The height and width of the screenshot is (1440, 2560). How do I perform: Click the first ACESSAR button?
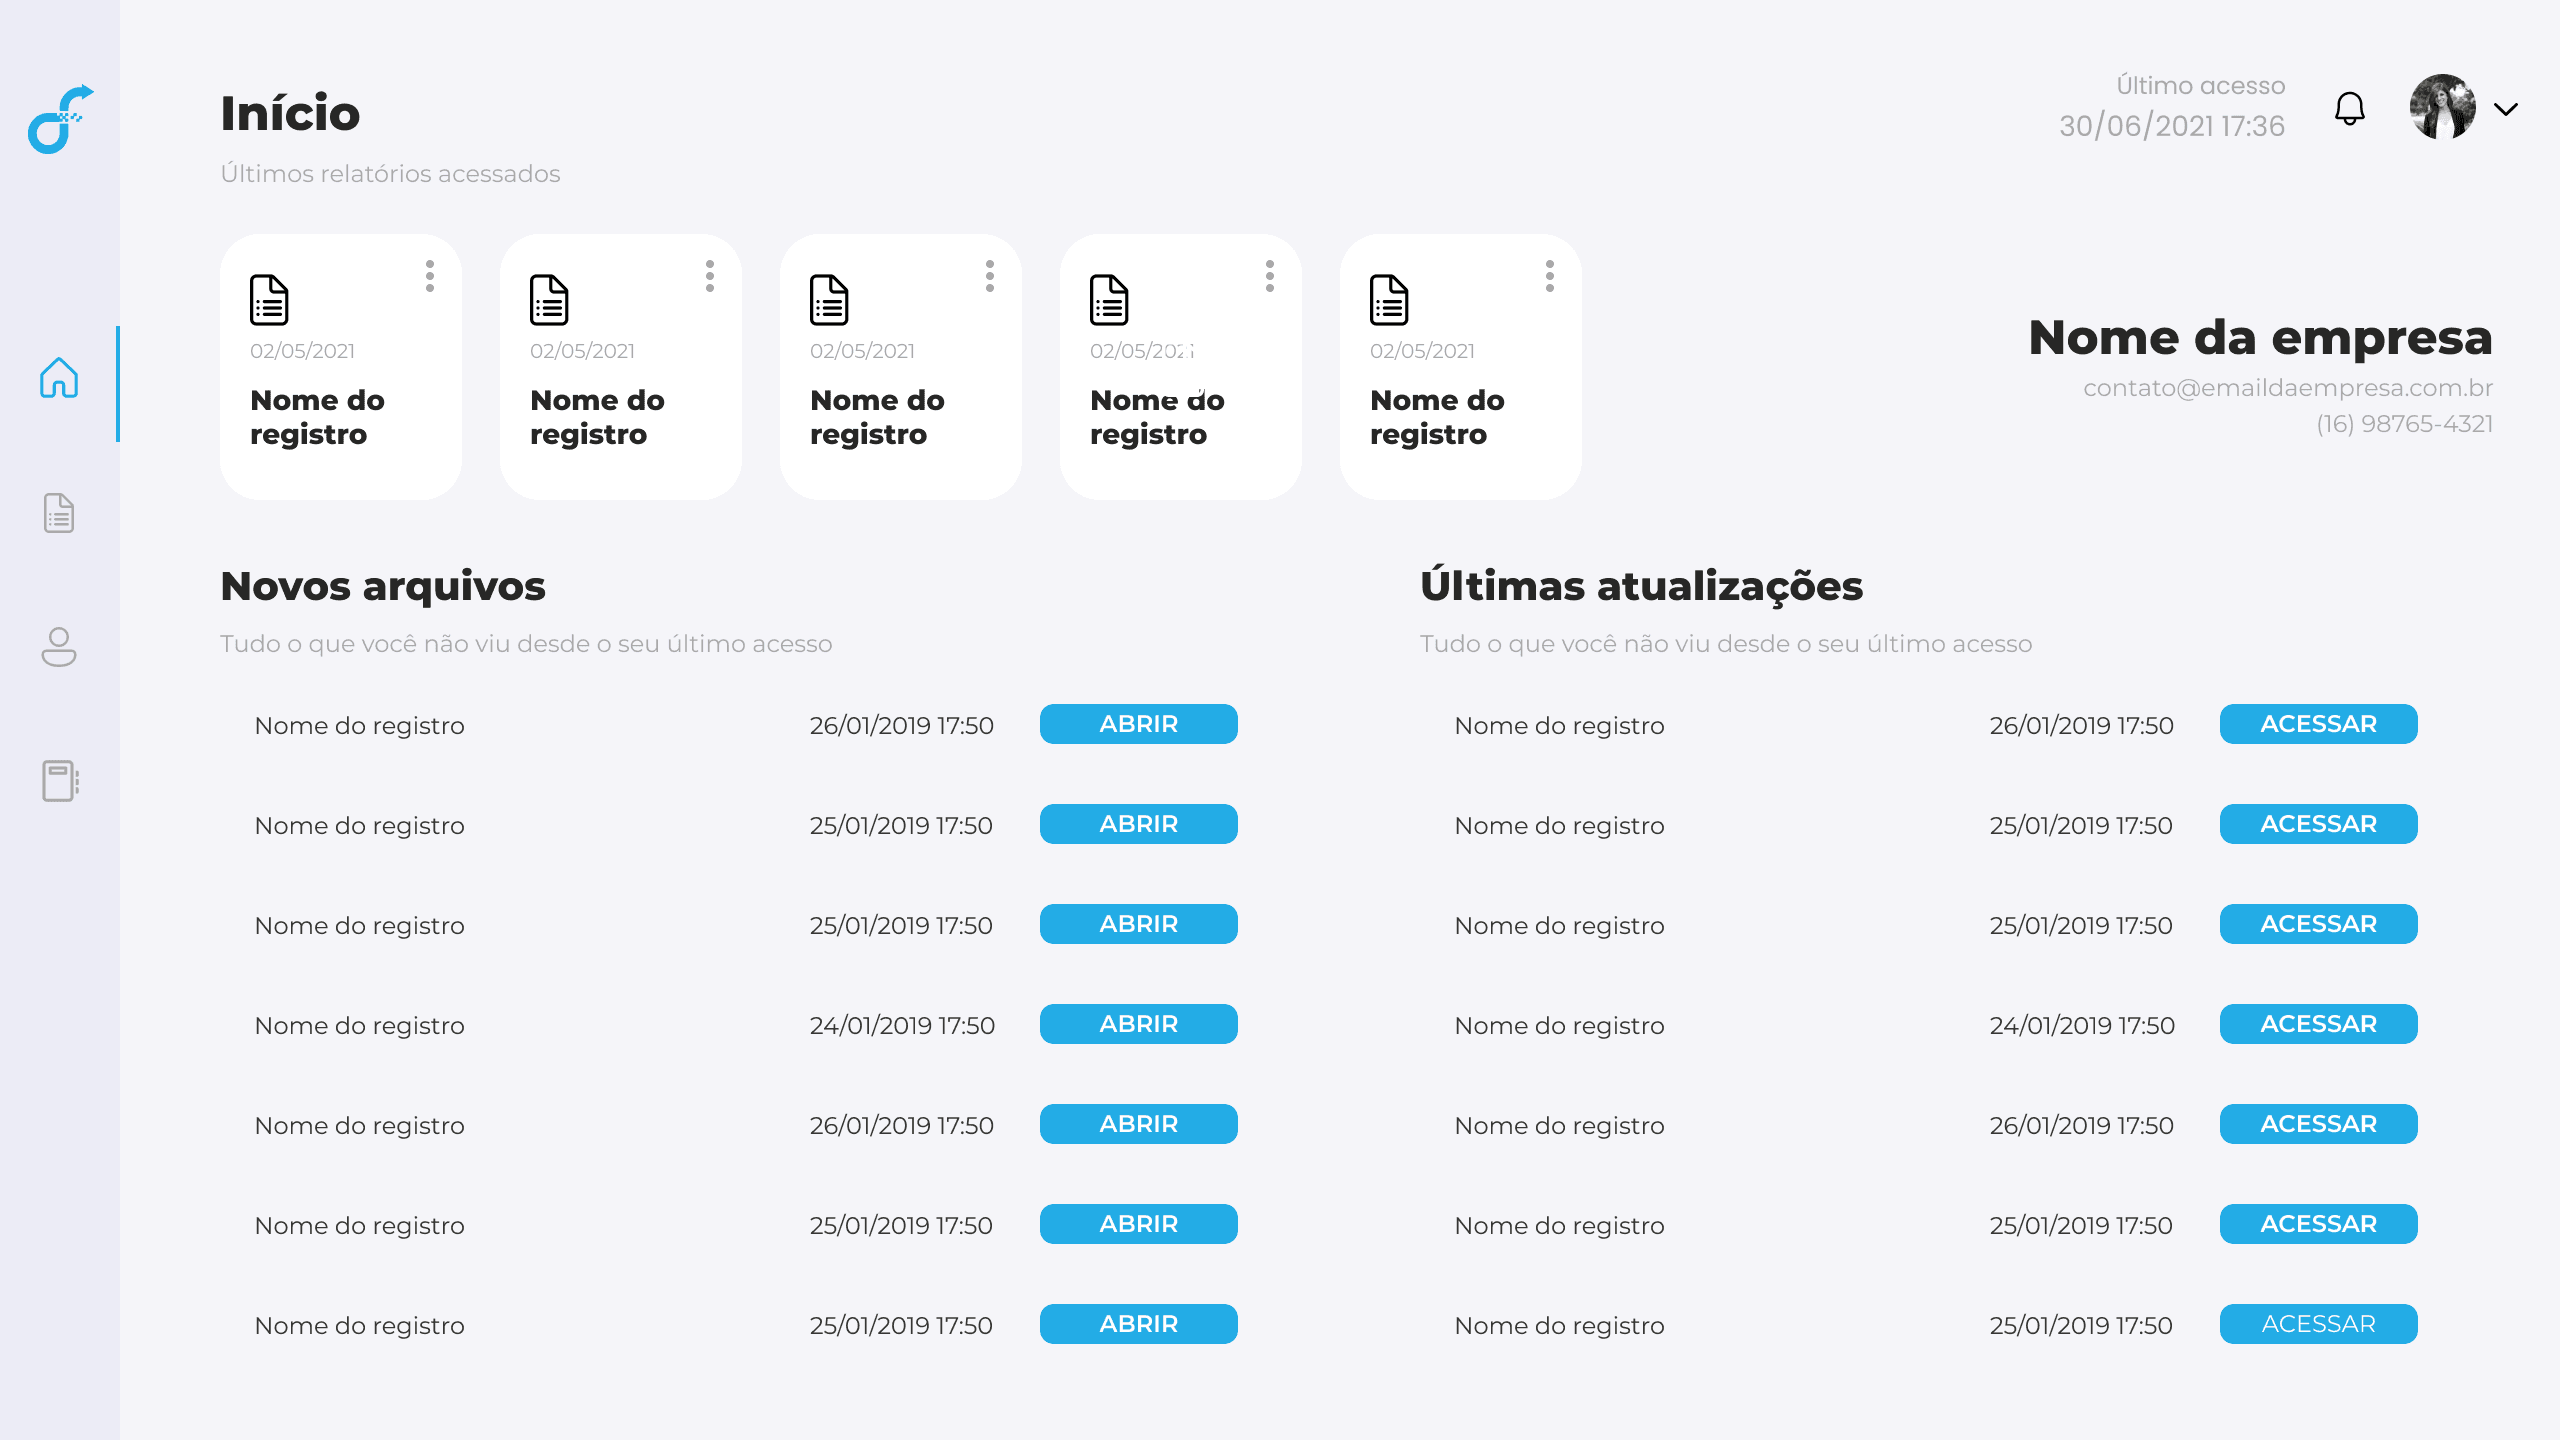click(2318, 724)
